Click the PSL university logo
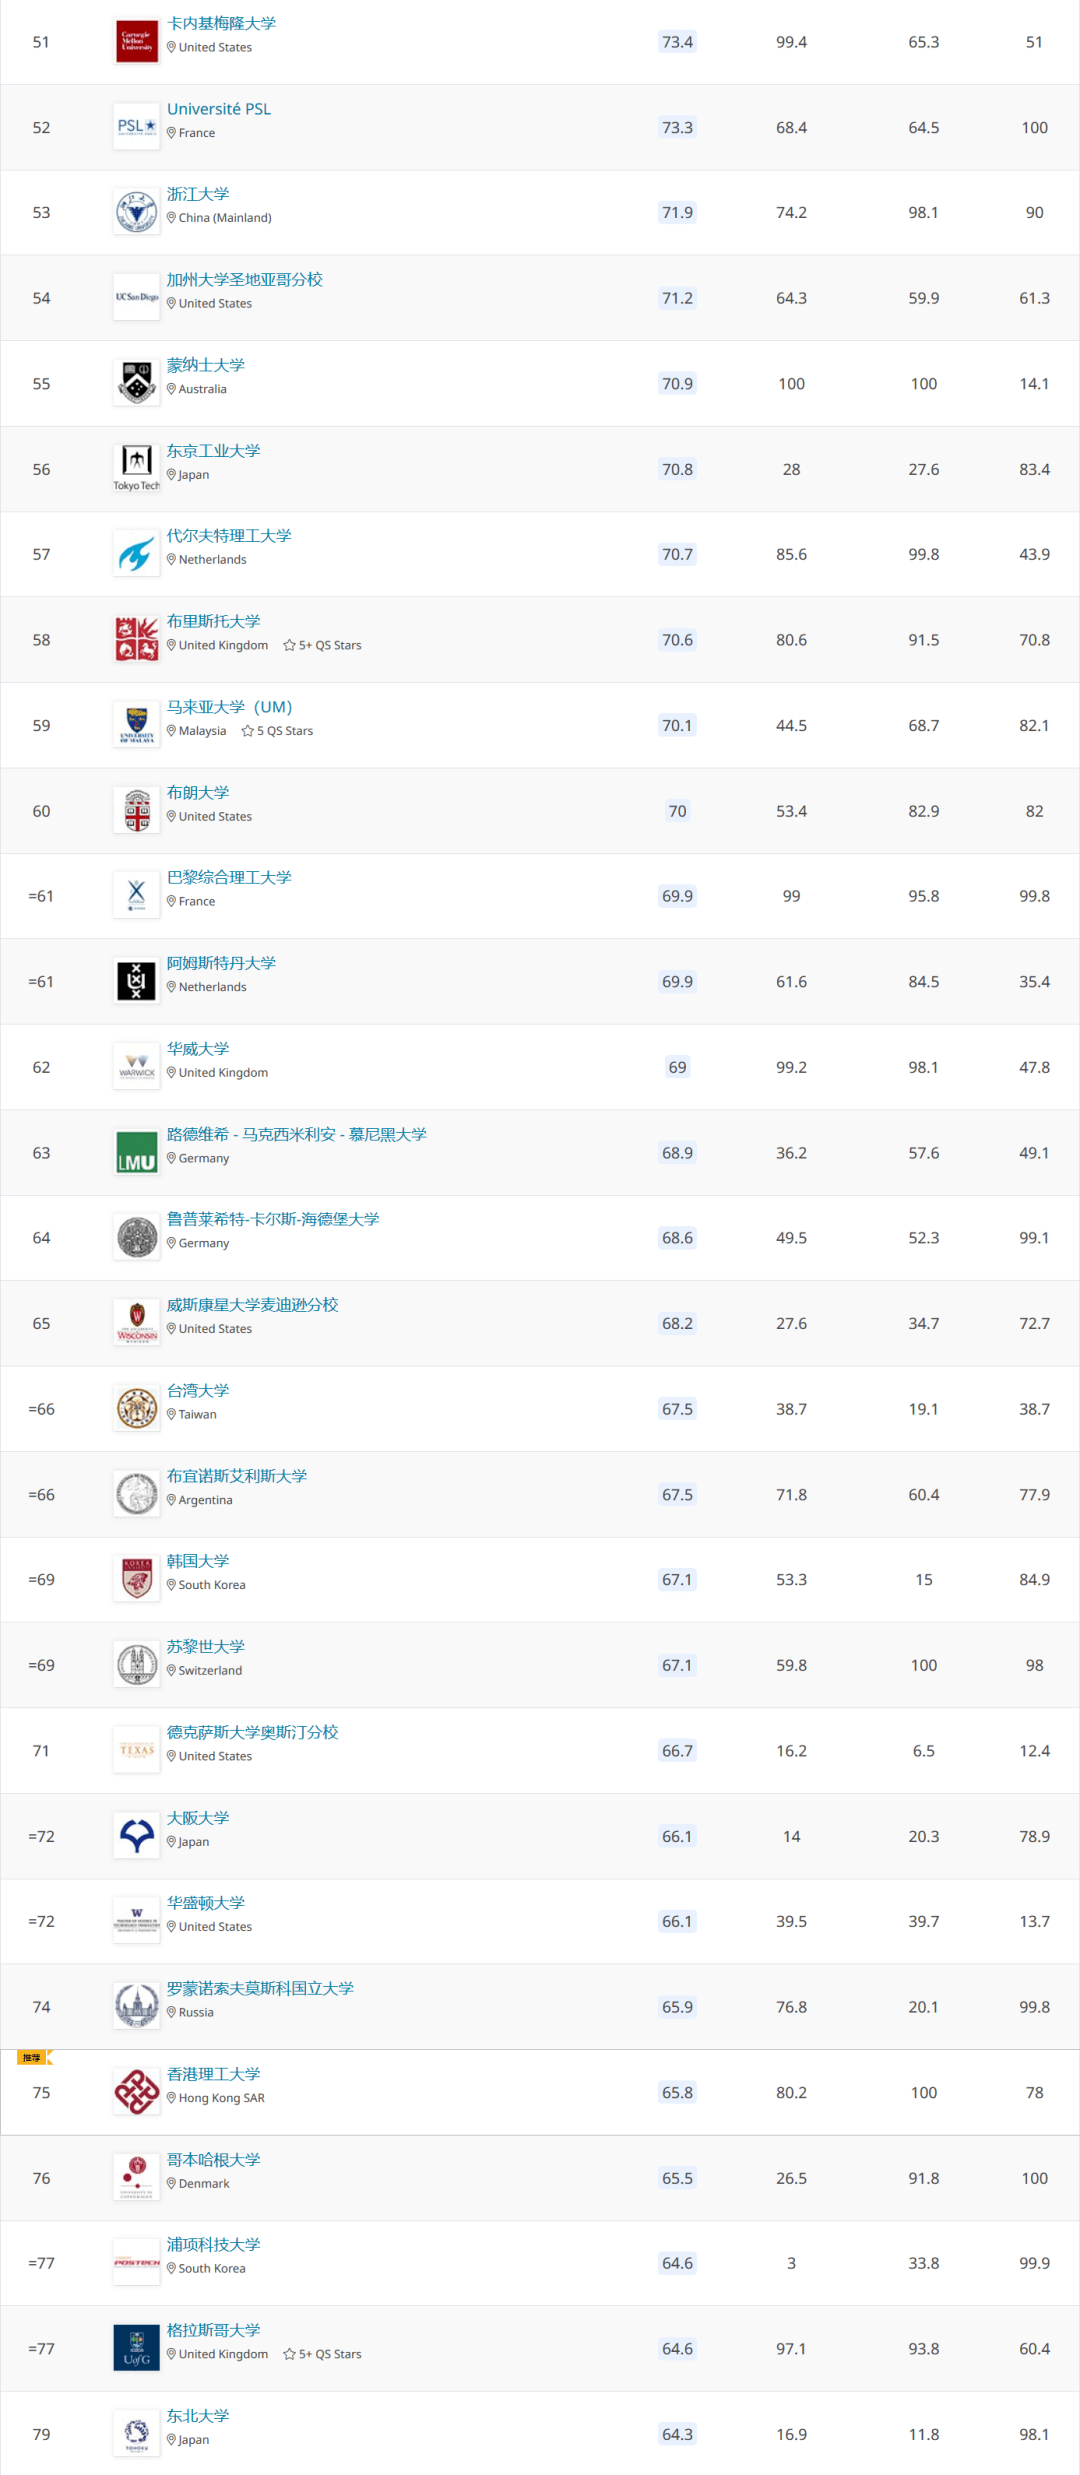The height and width of the screenshot is (2475, 1080). coord(137,127)
